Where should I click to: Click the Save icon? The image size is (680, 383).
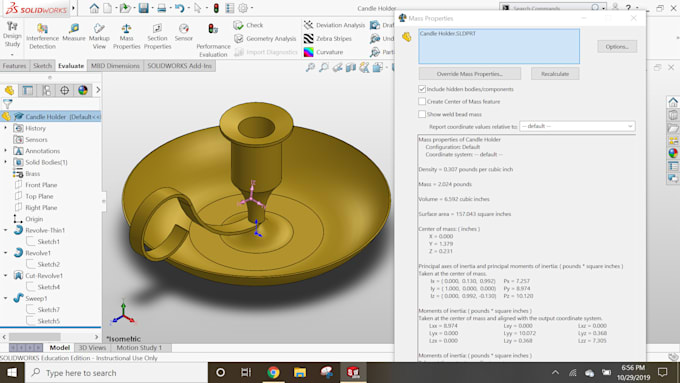144,8
